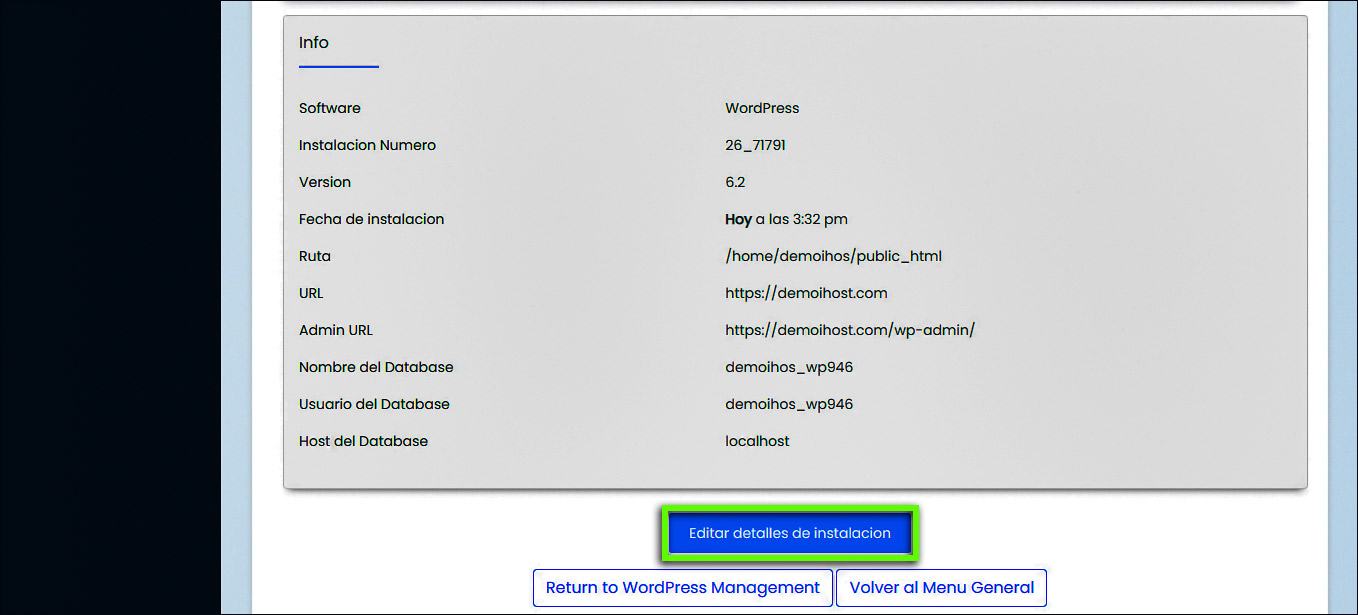
Task: Click the https://demoihost.com URL value
Action: pos(806,293)
